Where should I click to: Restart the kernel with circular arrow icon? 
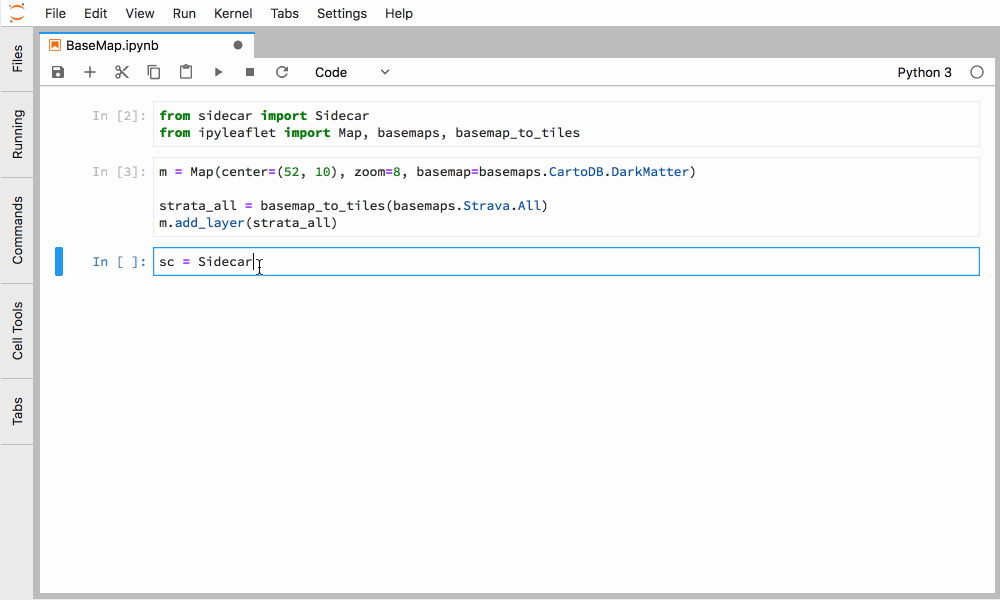pos(282,72)
